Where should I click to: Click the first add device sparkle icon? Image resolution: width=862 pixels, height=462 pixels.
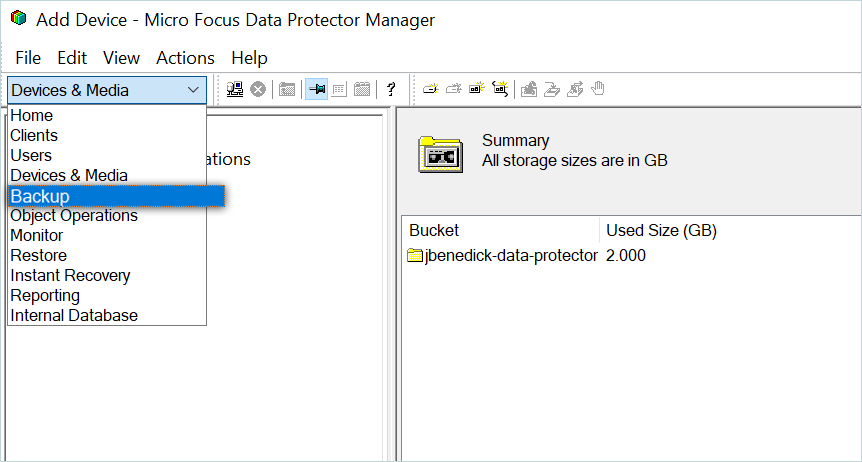430,89
